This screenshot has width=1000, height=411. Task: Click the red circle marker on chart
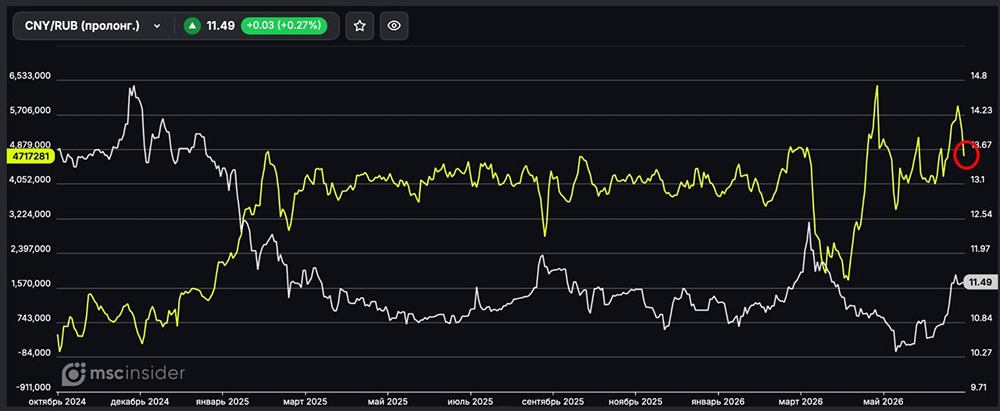coord(966,154)
